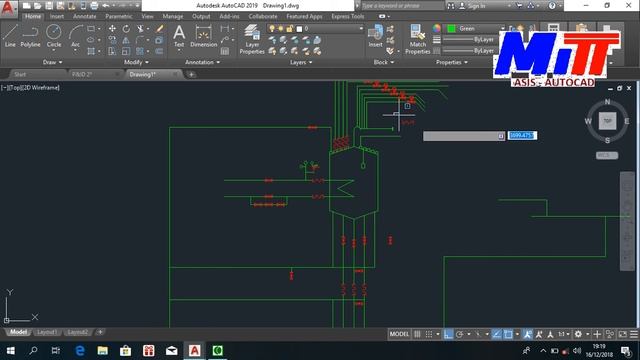Viewport: 640px width, 360px height.
Task: Click the Top 2D Wireframe viewport label
Action: click(x=30, y=87)
